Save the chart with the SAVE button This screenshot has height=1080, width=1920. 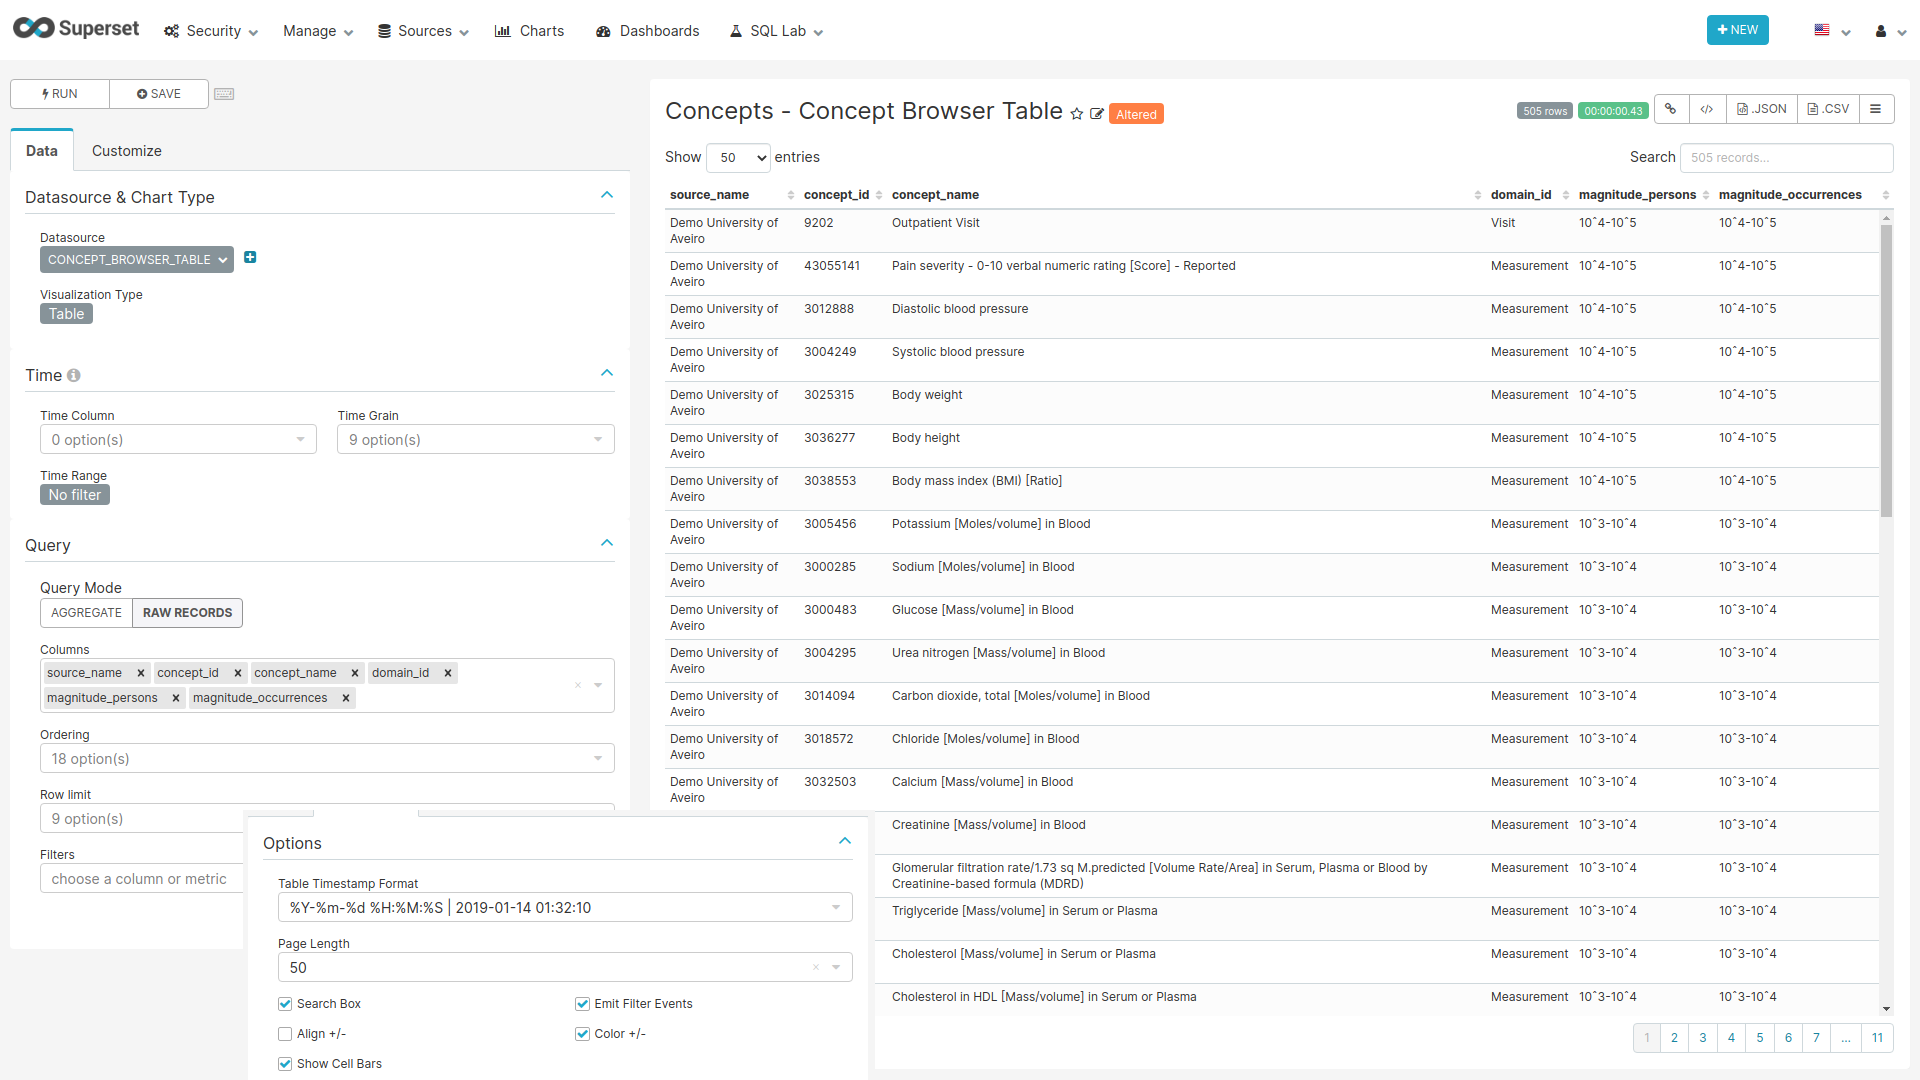[159, 94]
